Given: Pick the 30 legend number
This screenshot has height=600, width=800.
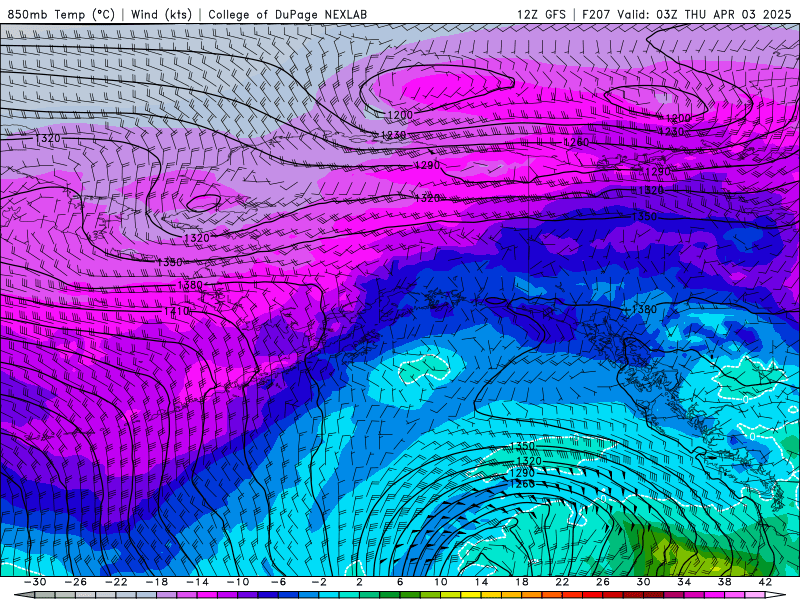Looking at the screenshot, I should pyautogui.click(x=643, y=582).
